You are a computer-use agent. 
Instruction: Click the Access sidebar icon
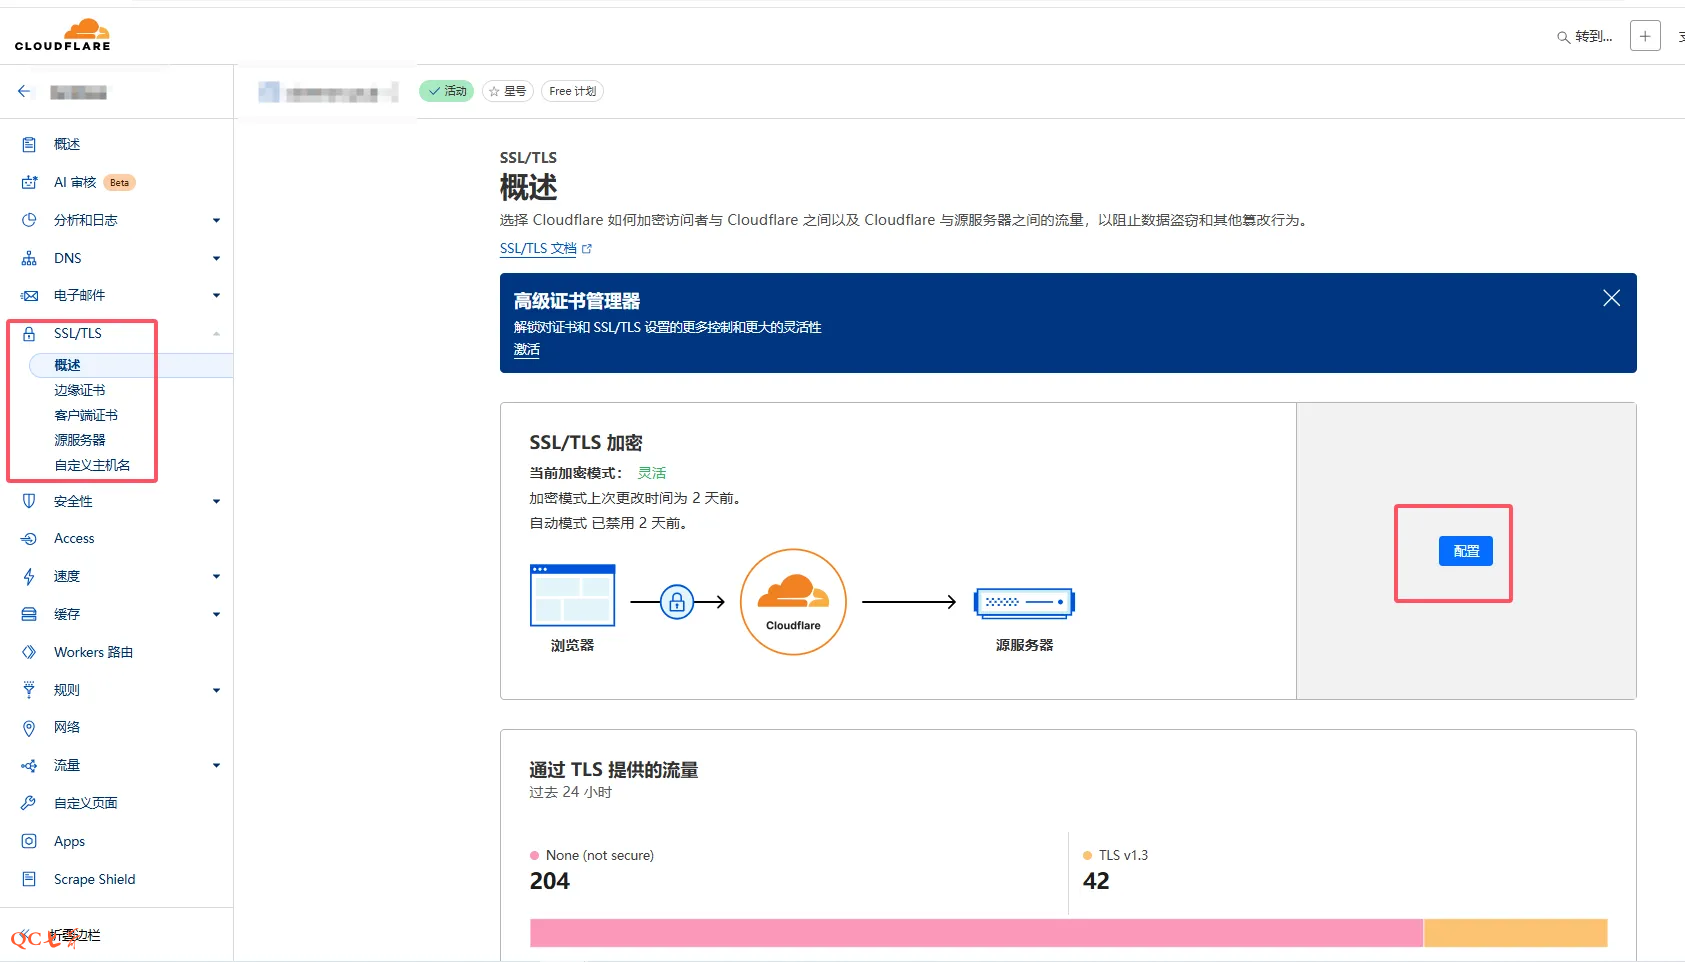29,539
